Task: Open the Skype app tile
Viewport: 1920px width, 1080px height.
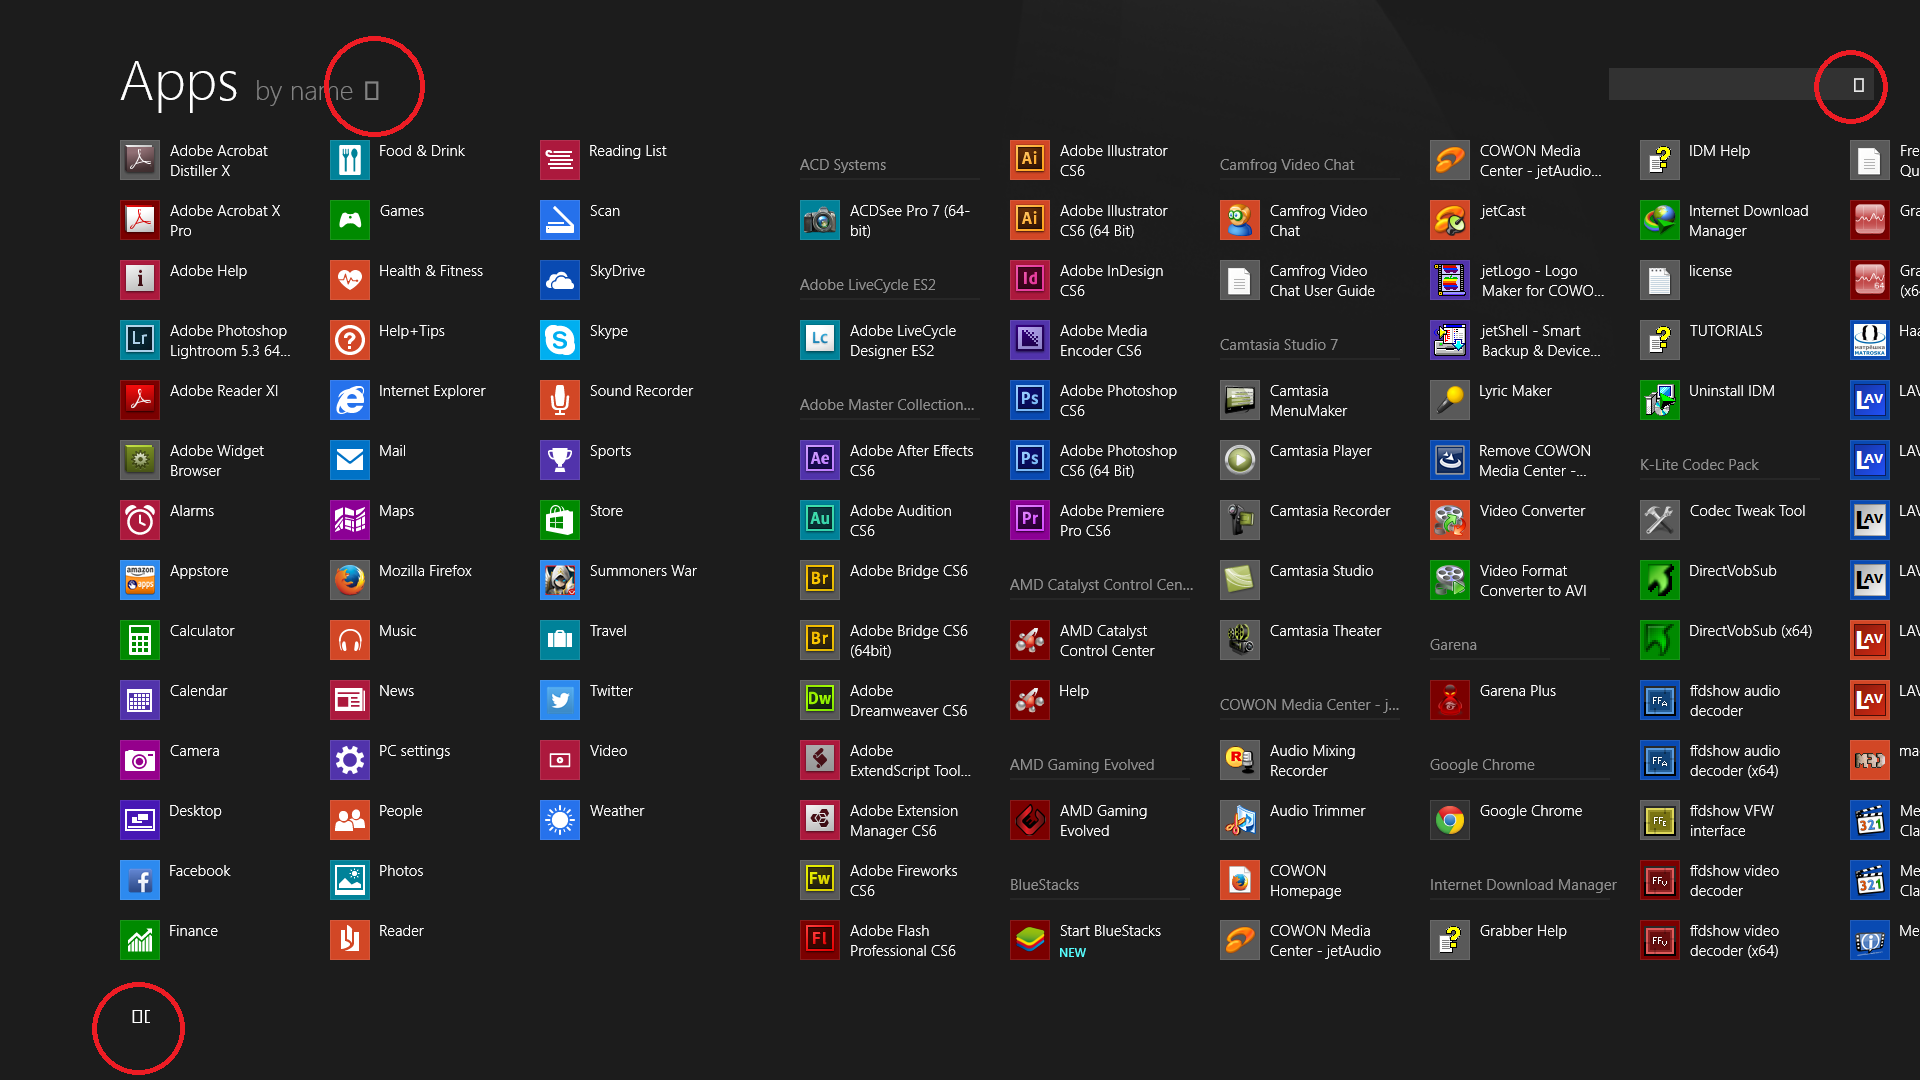Action: click(559, 340)
